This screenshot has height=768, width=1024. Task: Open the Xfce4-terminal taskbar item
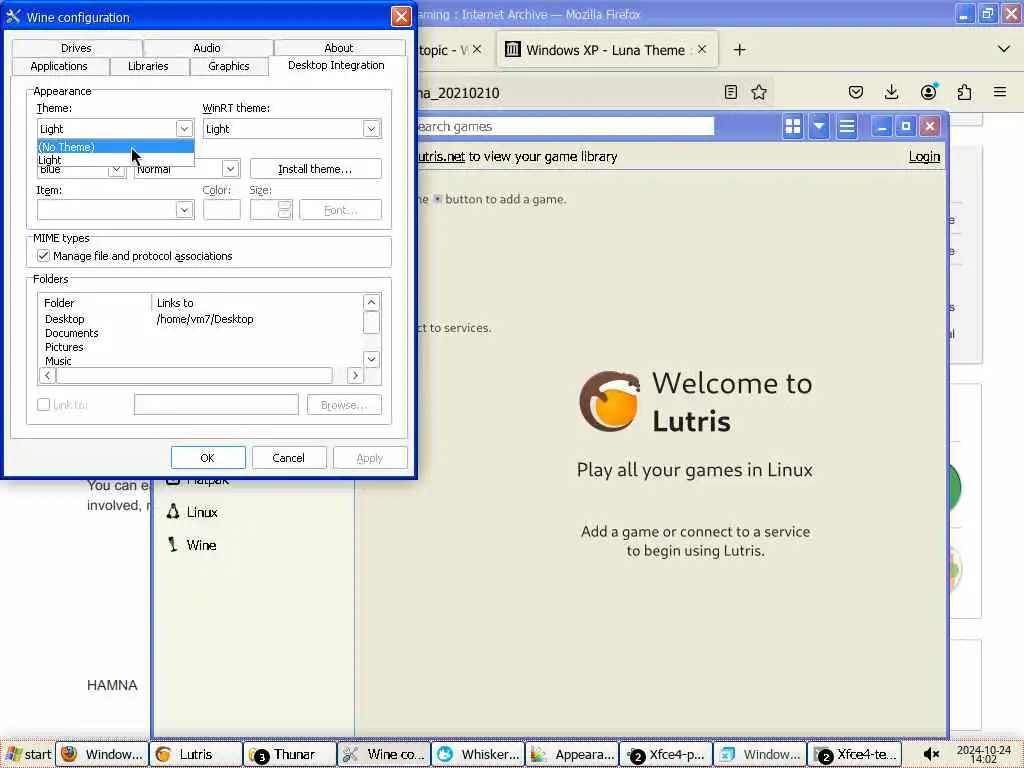(854, 754)
